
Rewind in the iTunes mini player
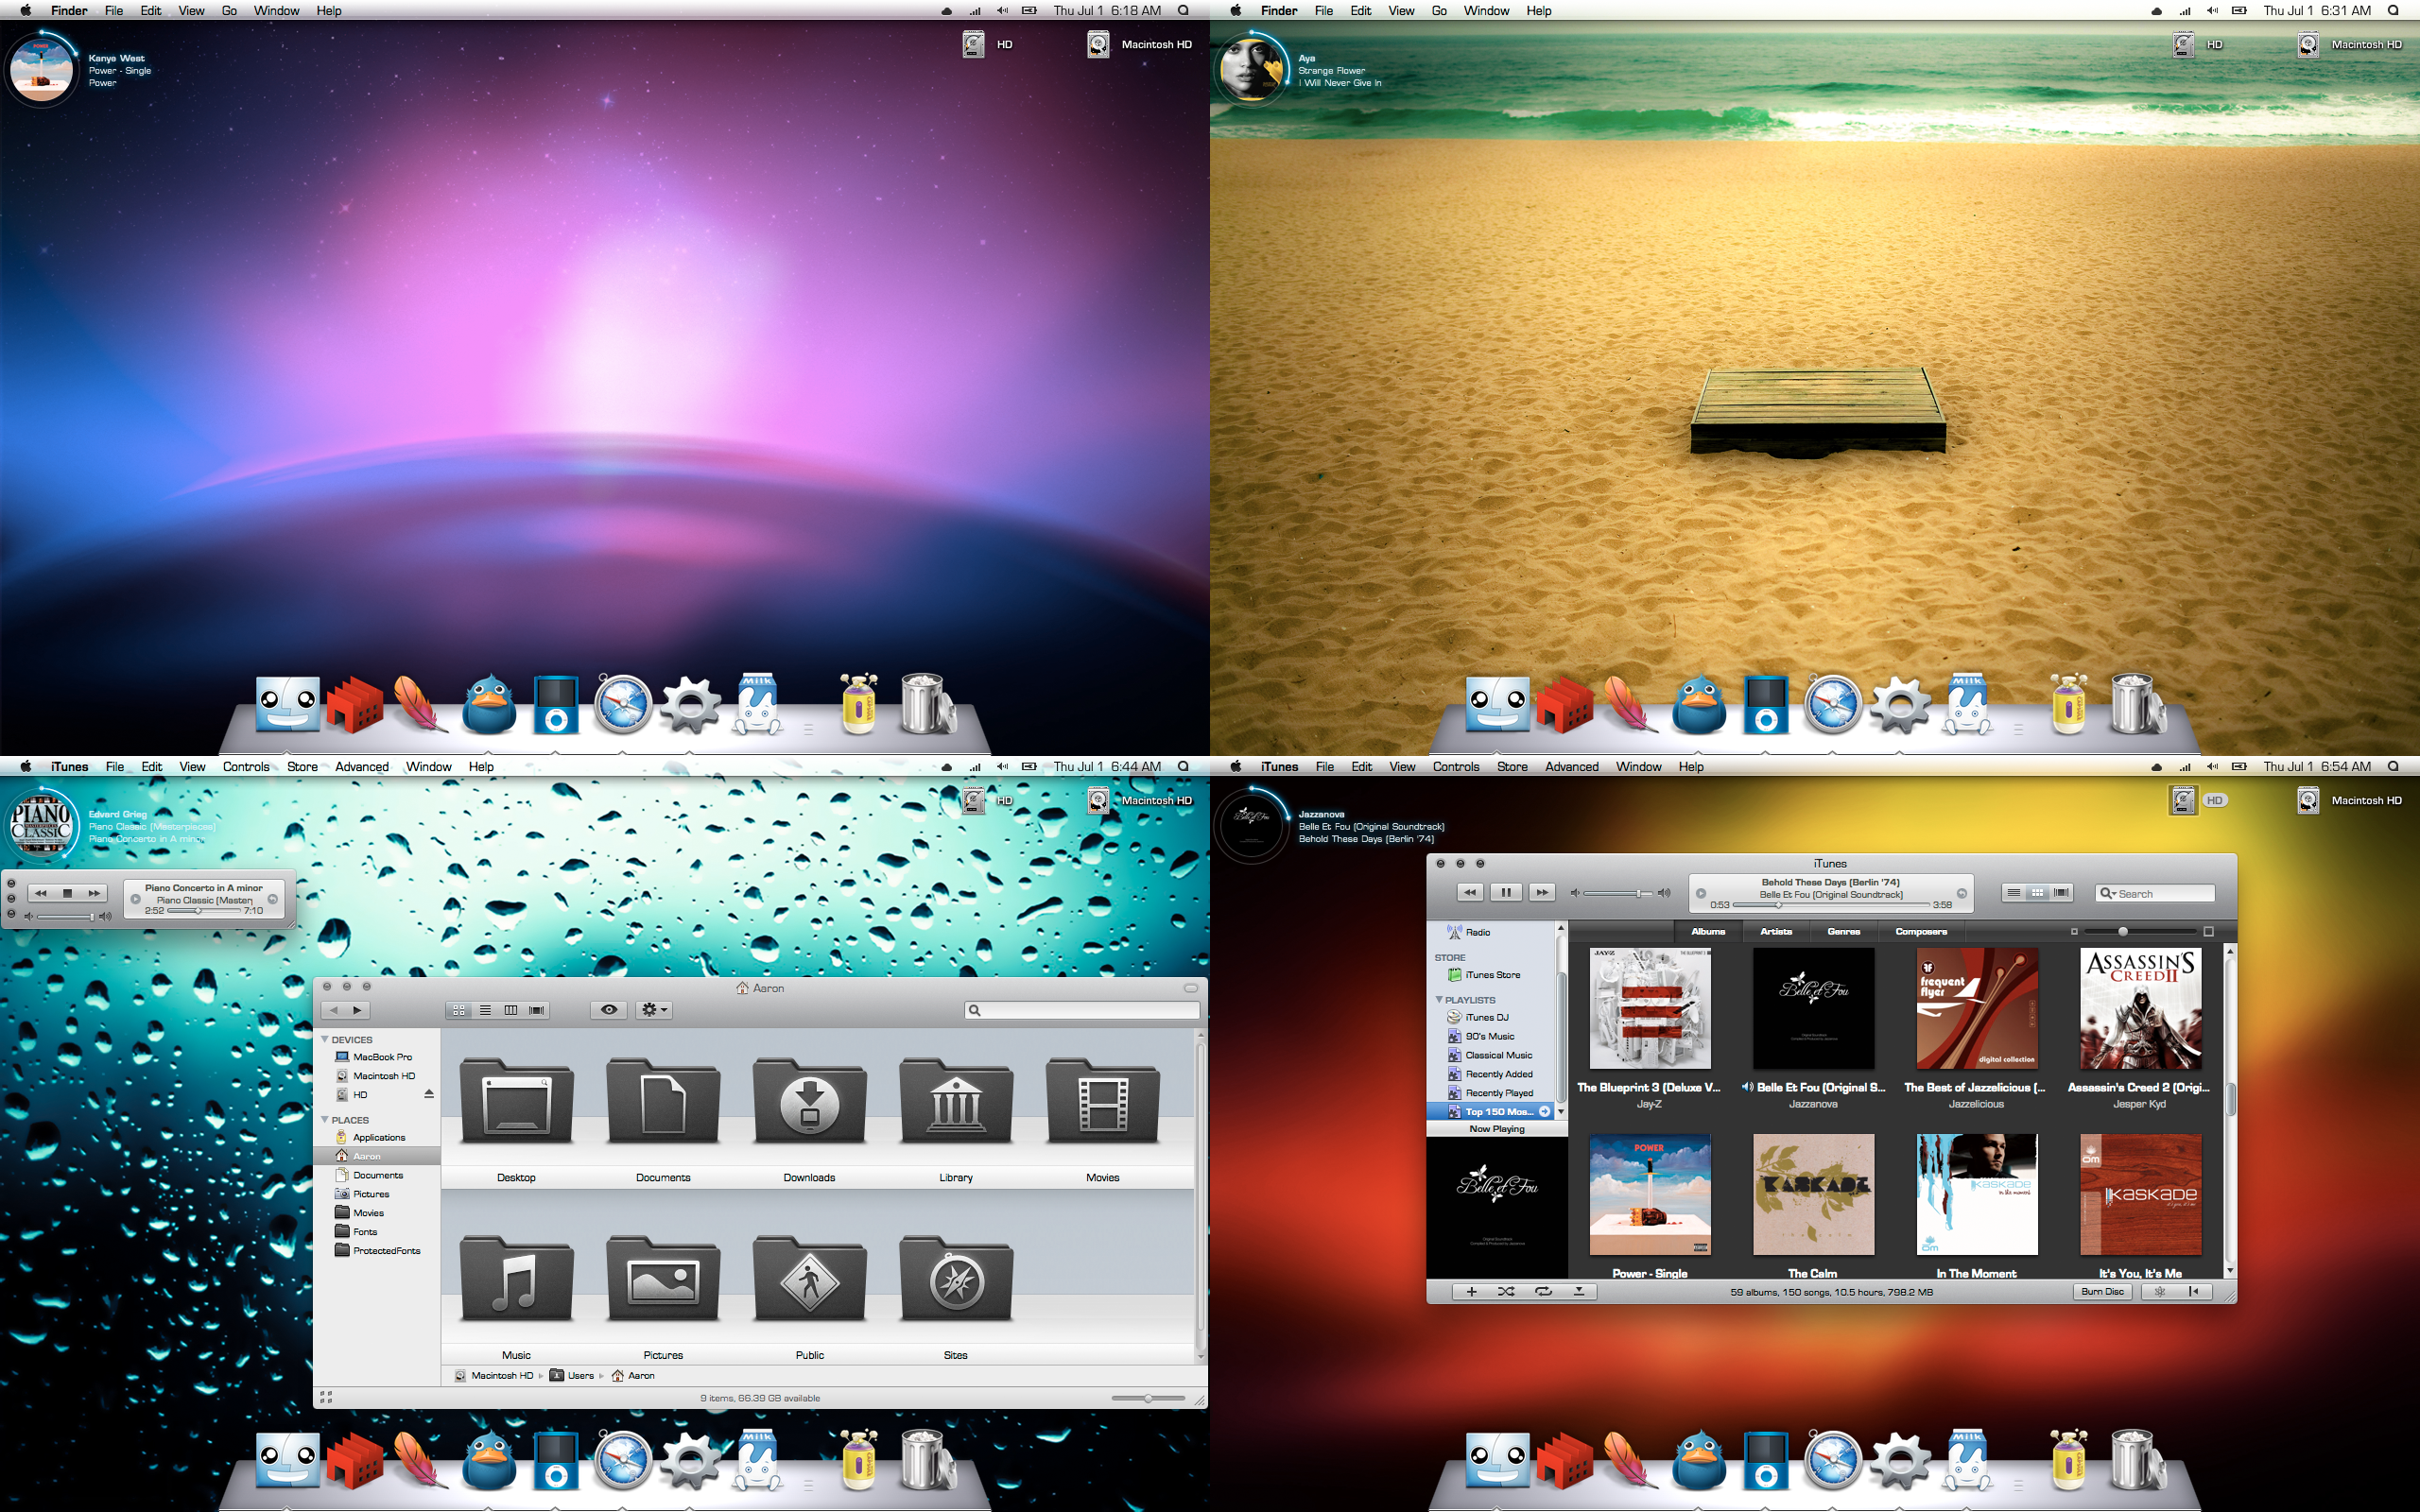point(41,893)
